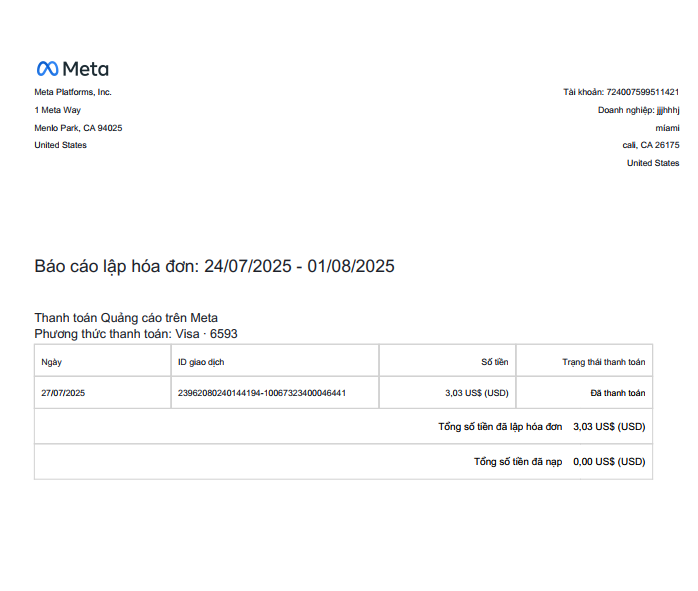Select the Báo cáo lập hóa đơn heading
The image size is (698, 591).
(x=215, y=266)
